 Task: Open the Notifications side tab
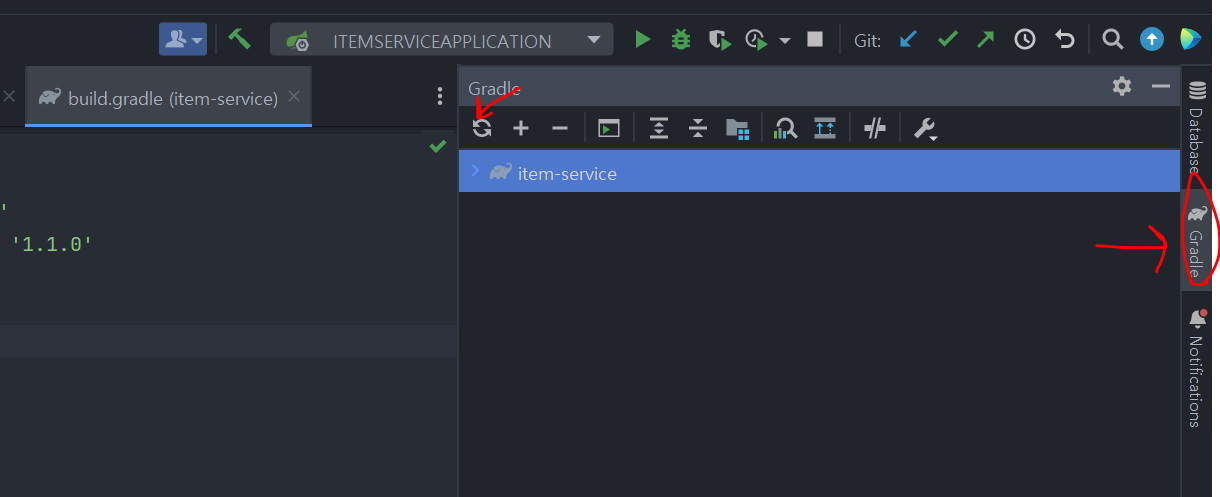[1196, 368]
